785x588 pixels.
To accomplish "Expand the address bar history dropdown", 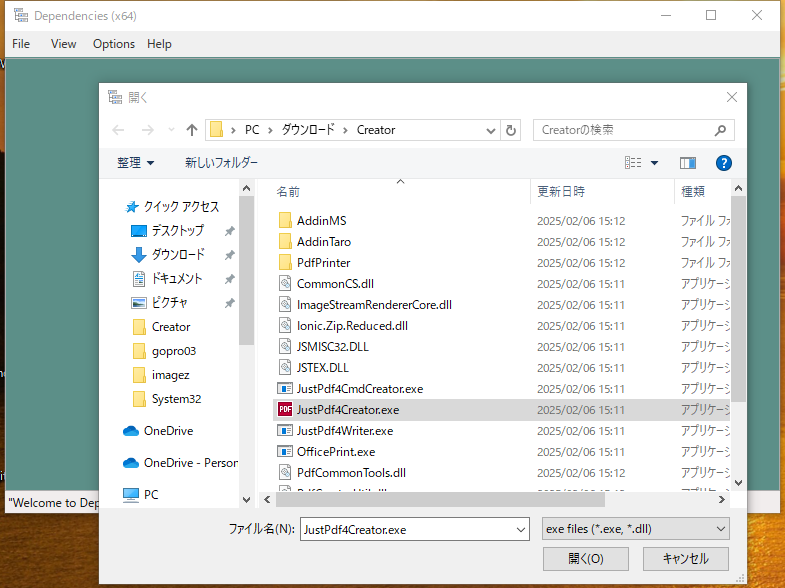I will click(491, 131).
